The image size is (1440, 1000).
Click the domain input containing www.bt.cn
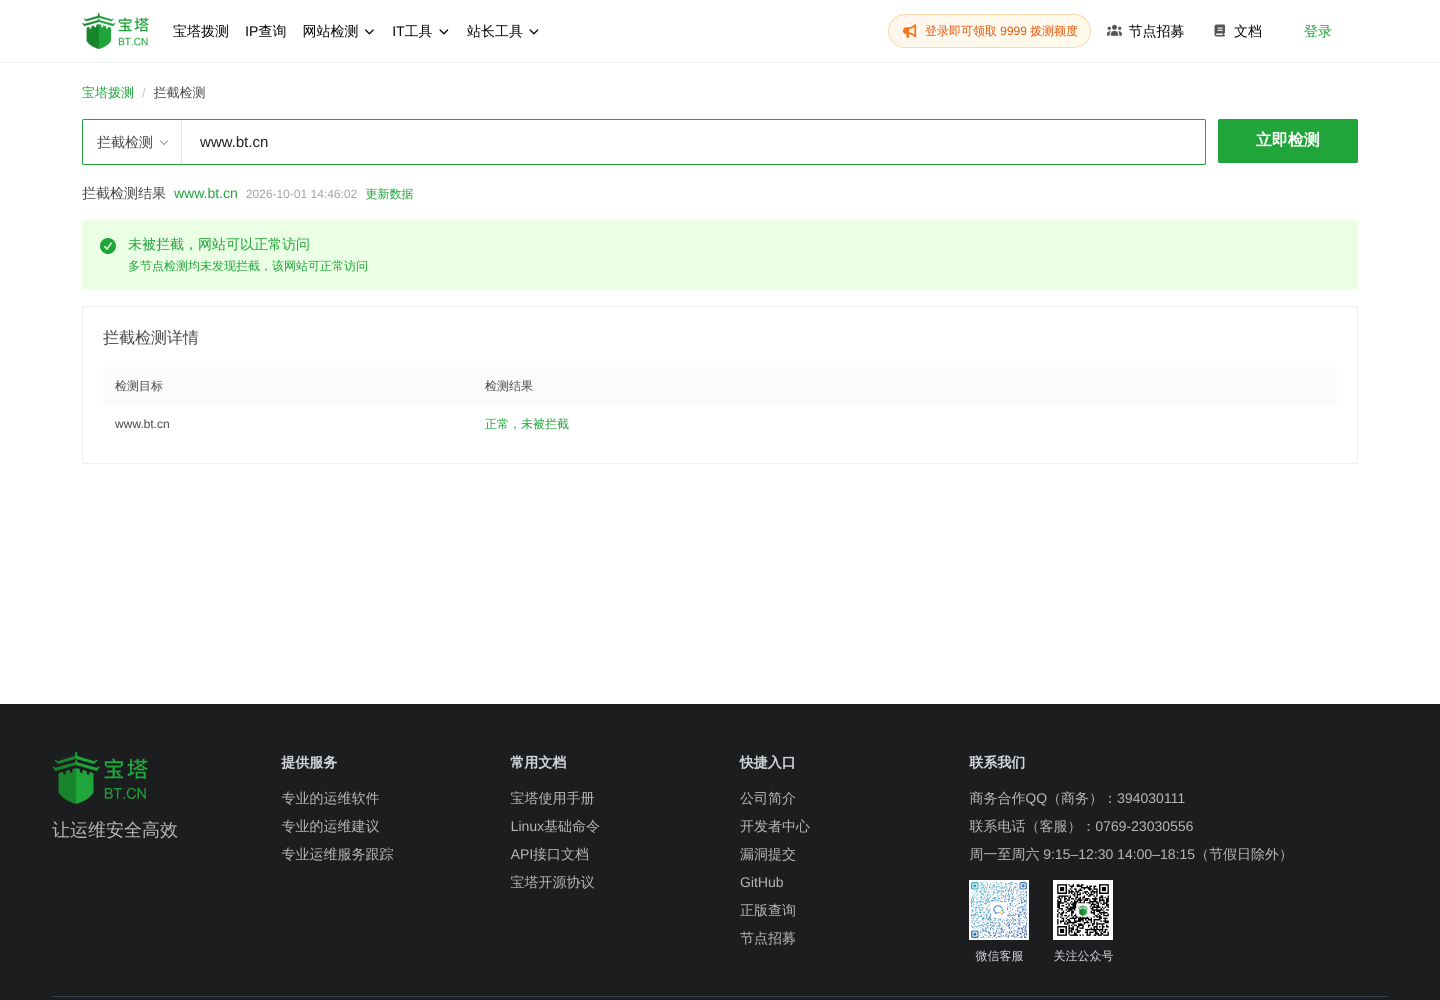693,142
